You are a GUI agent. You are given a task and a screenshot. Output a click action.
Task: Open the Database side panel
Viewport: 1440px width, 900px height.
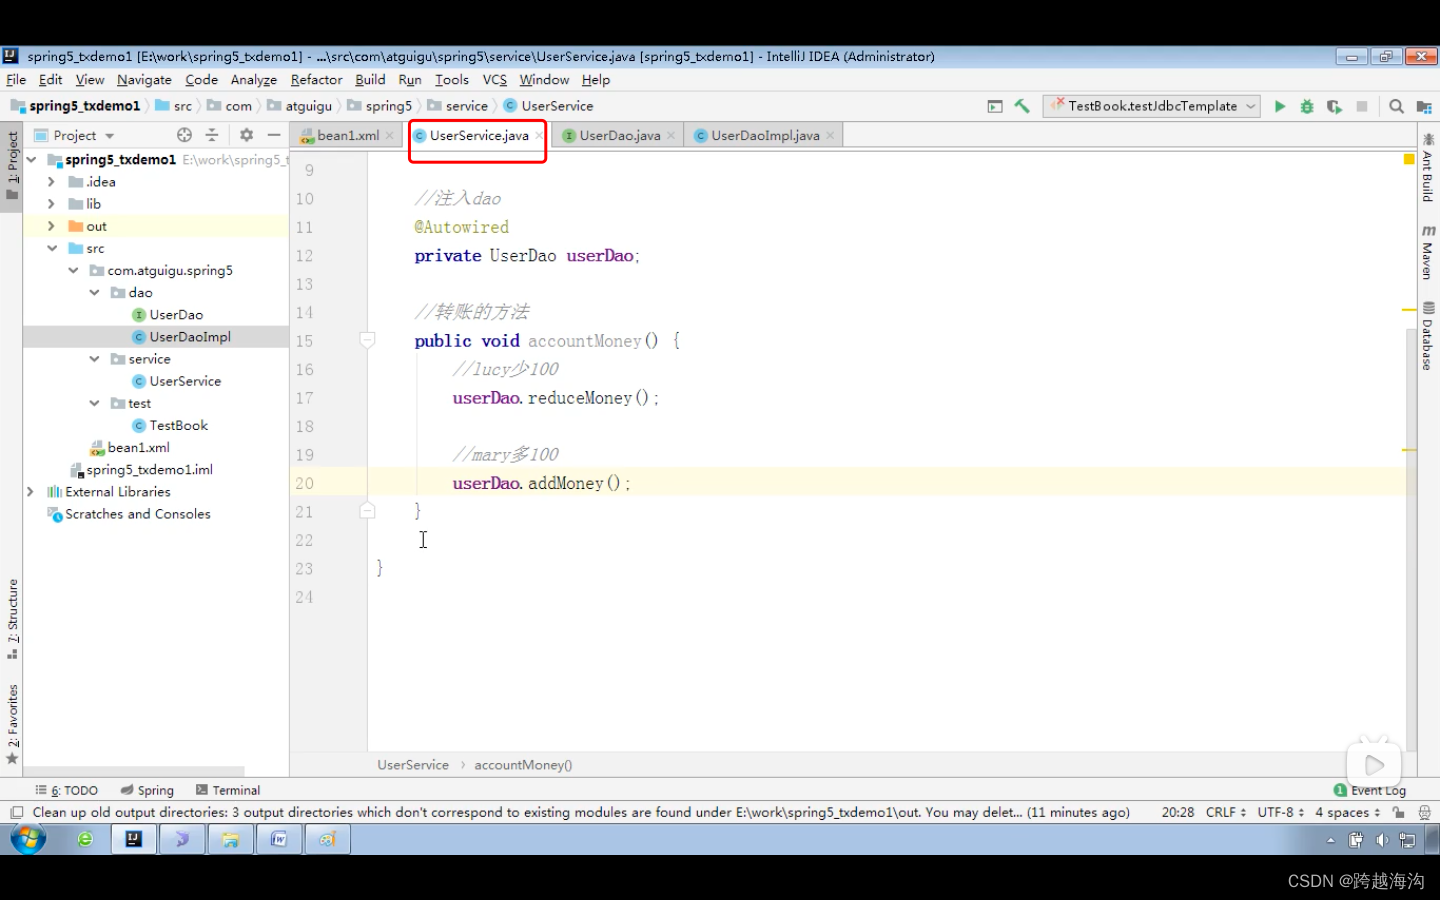pos(1427,337)
